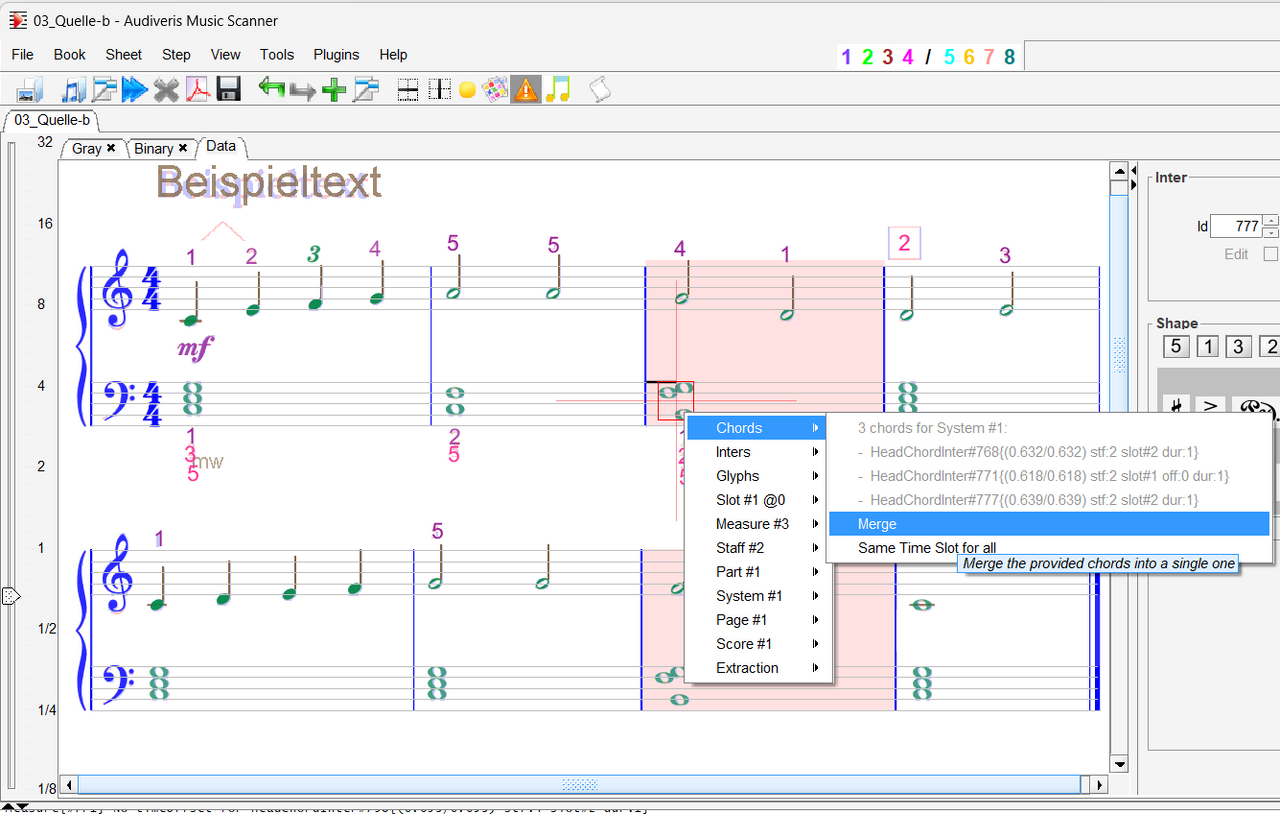
Task: Open the Book menu
Action: 70,55
